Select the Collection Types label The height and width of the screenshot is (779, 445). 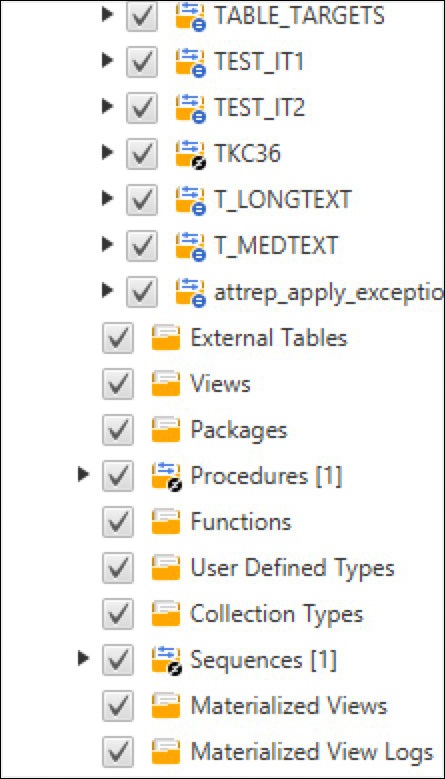click(x=277, y=614)
